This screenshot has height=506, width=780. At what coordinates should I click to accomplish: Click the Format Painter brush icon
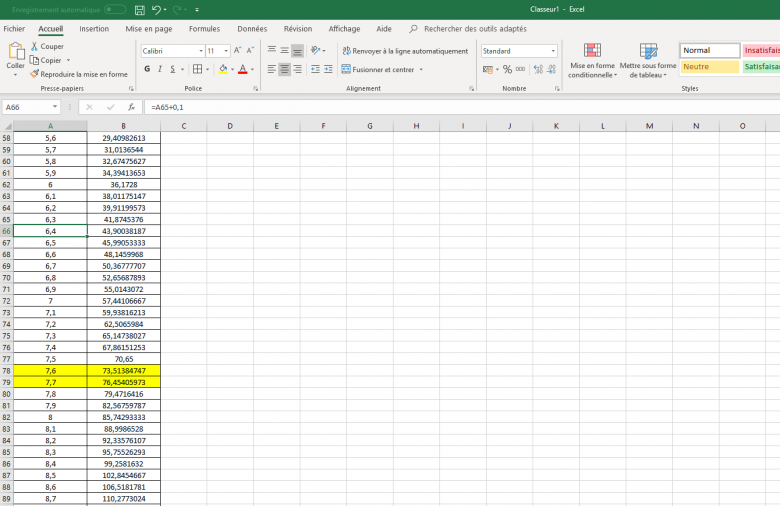point(35,74)
